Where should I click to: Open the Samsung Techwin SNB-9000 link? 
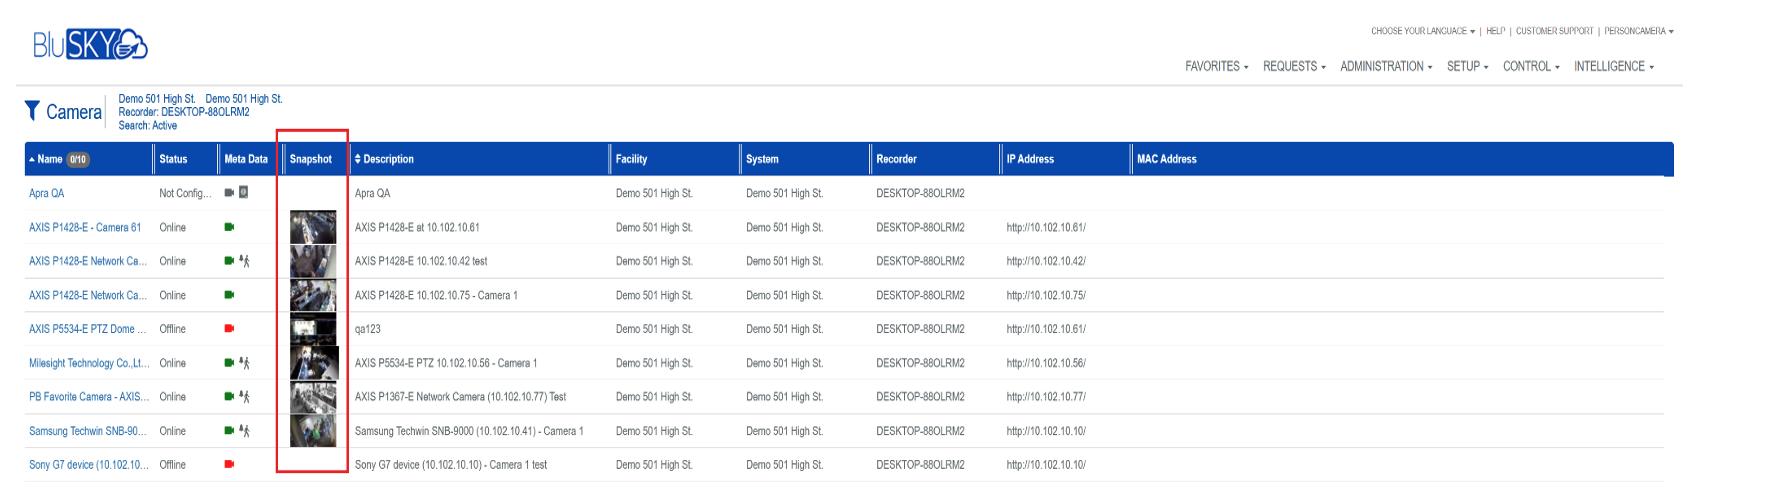[x=87, y=431]
